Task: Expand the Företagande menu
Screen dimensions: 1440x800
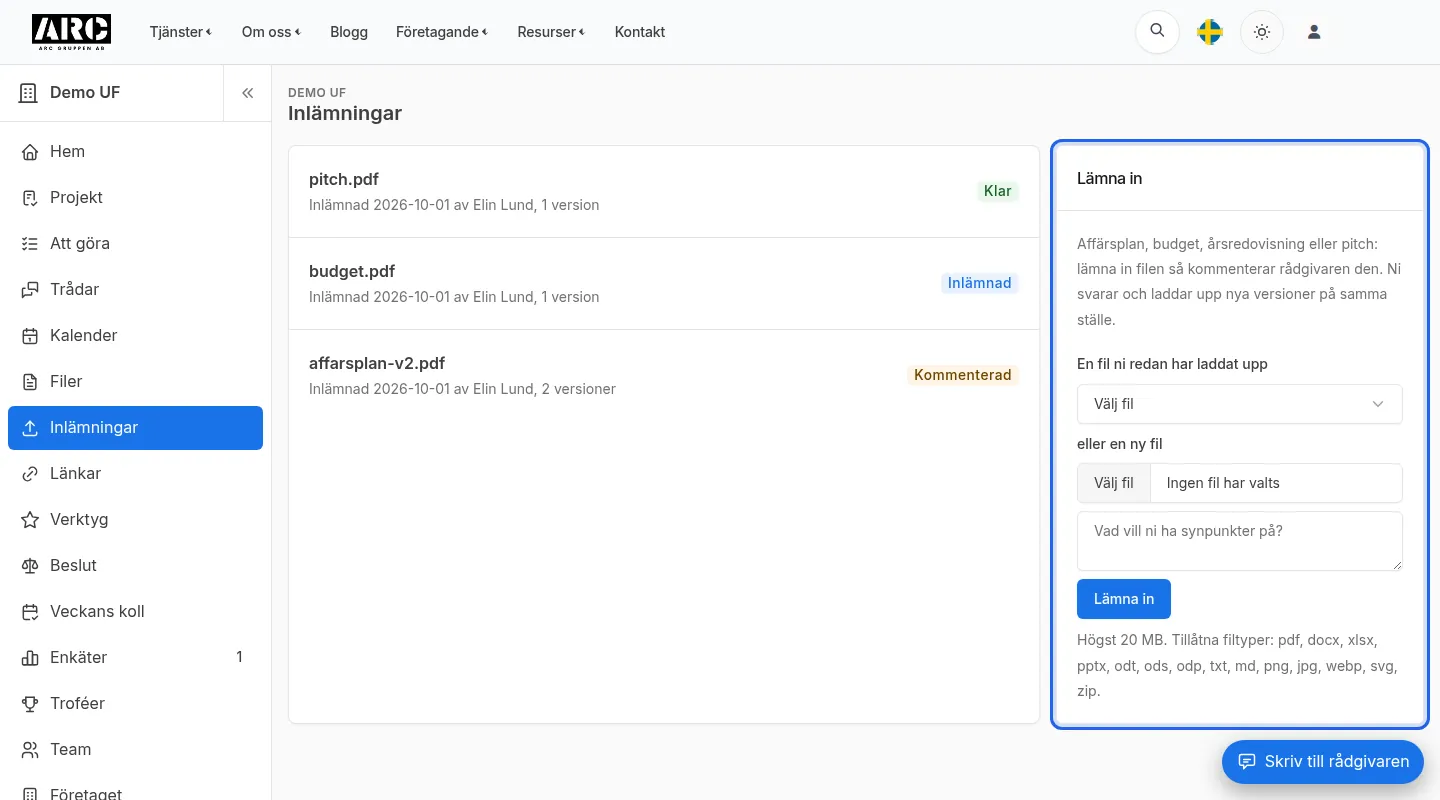Action: [x=442, y=32]
